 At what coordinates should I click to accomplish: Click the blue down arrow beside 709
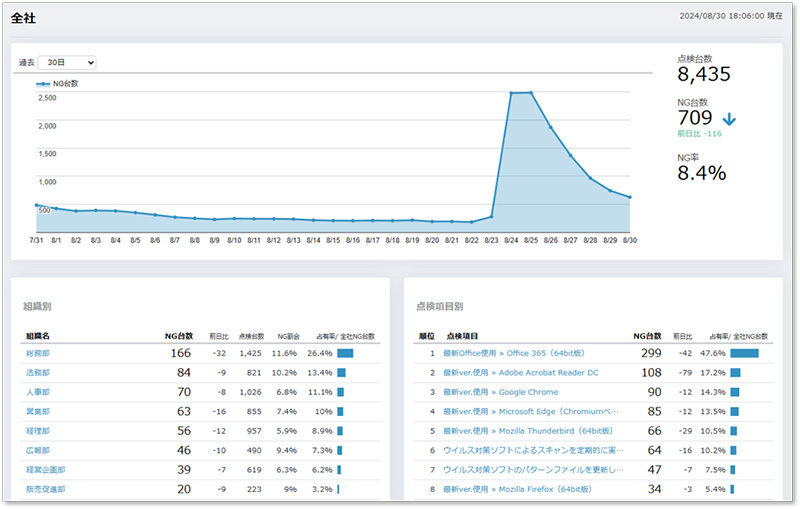point(729,119)
